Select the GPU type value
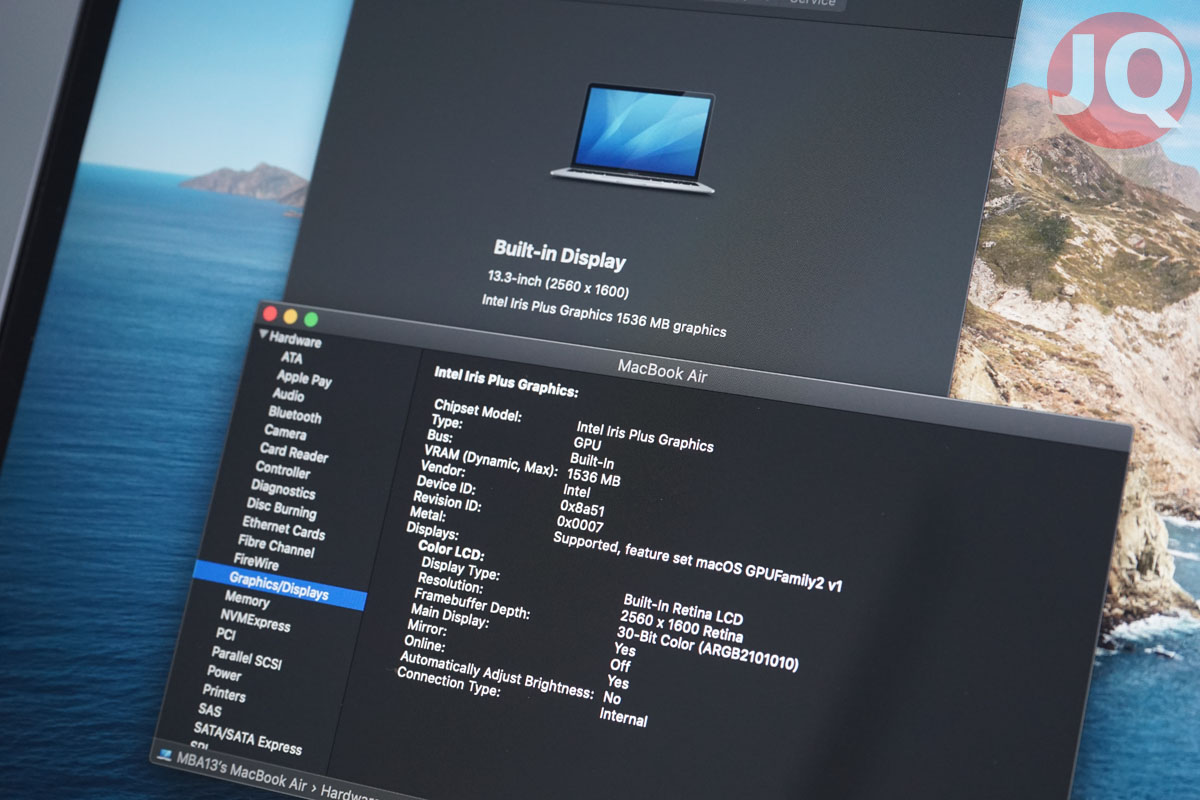This screenshot has height=800, width=1200. pyautogui.click(x=588, y=443)
